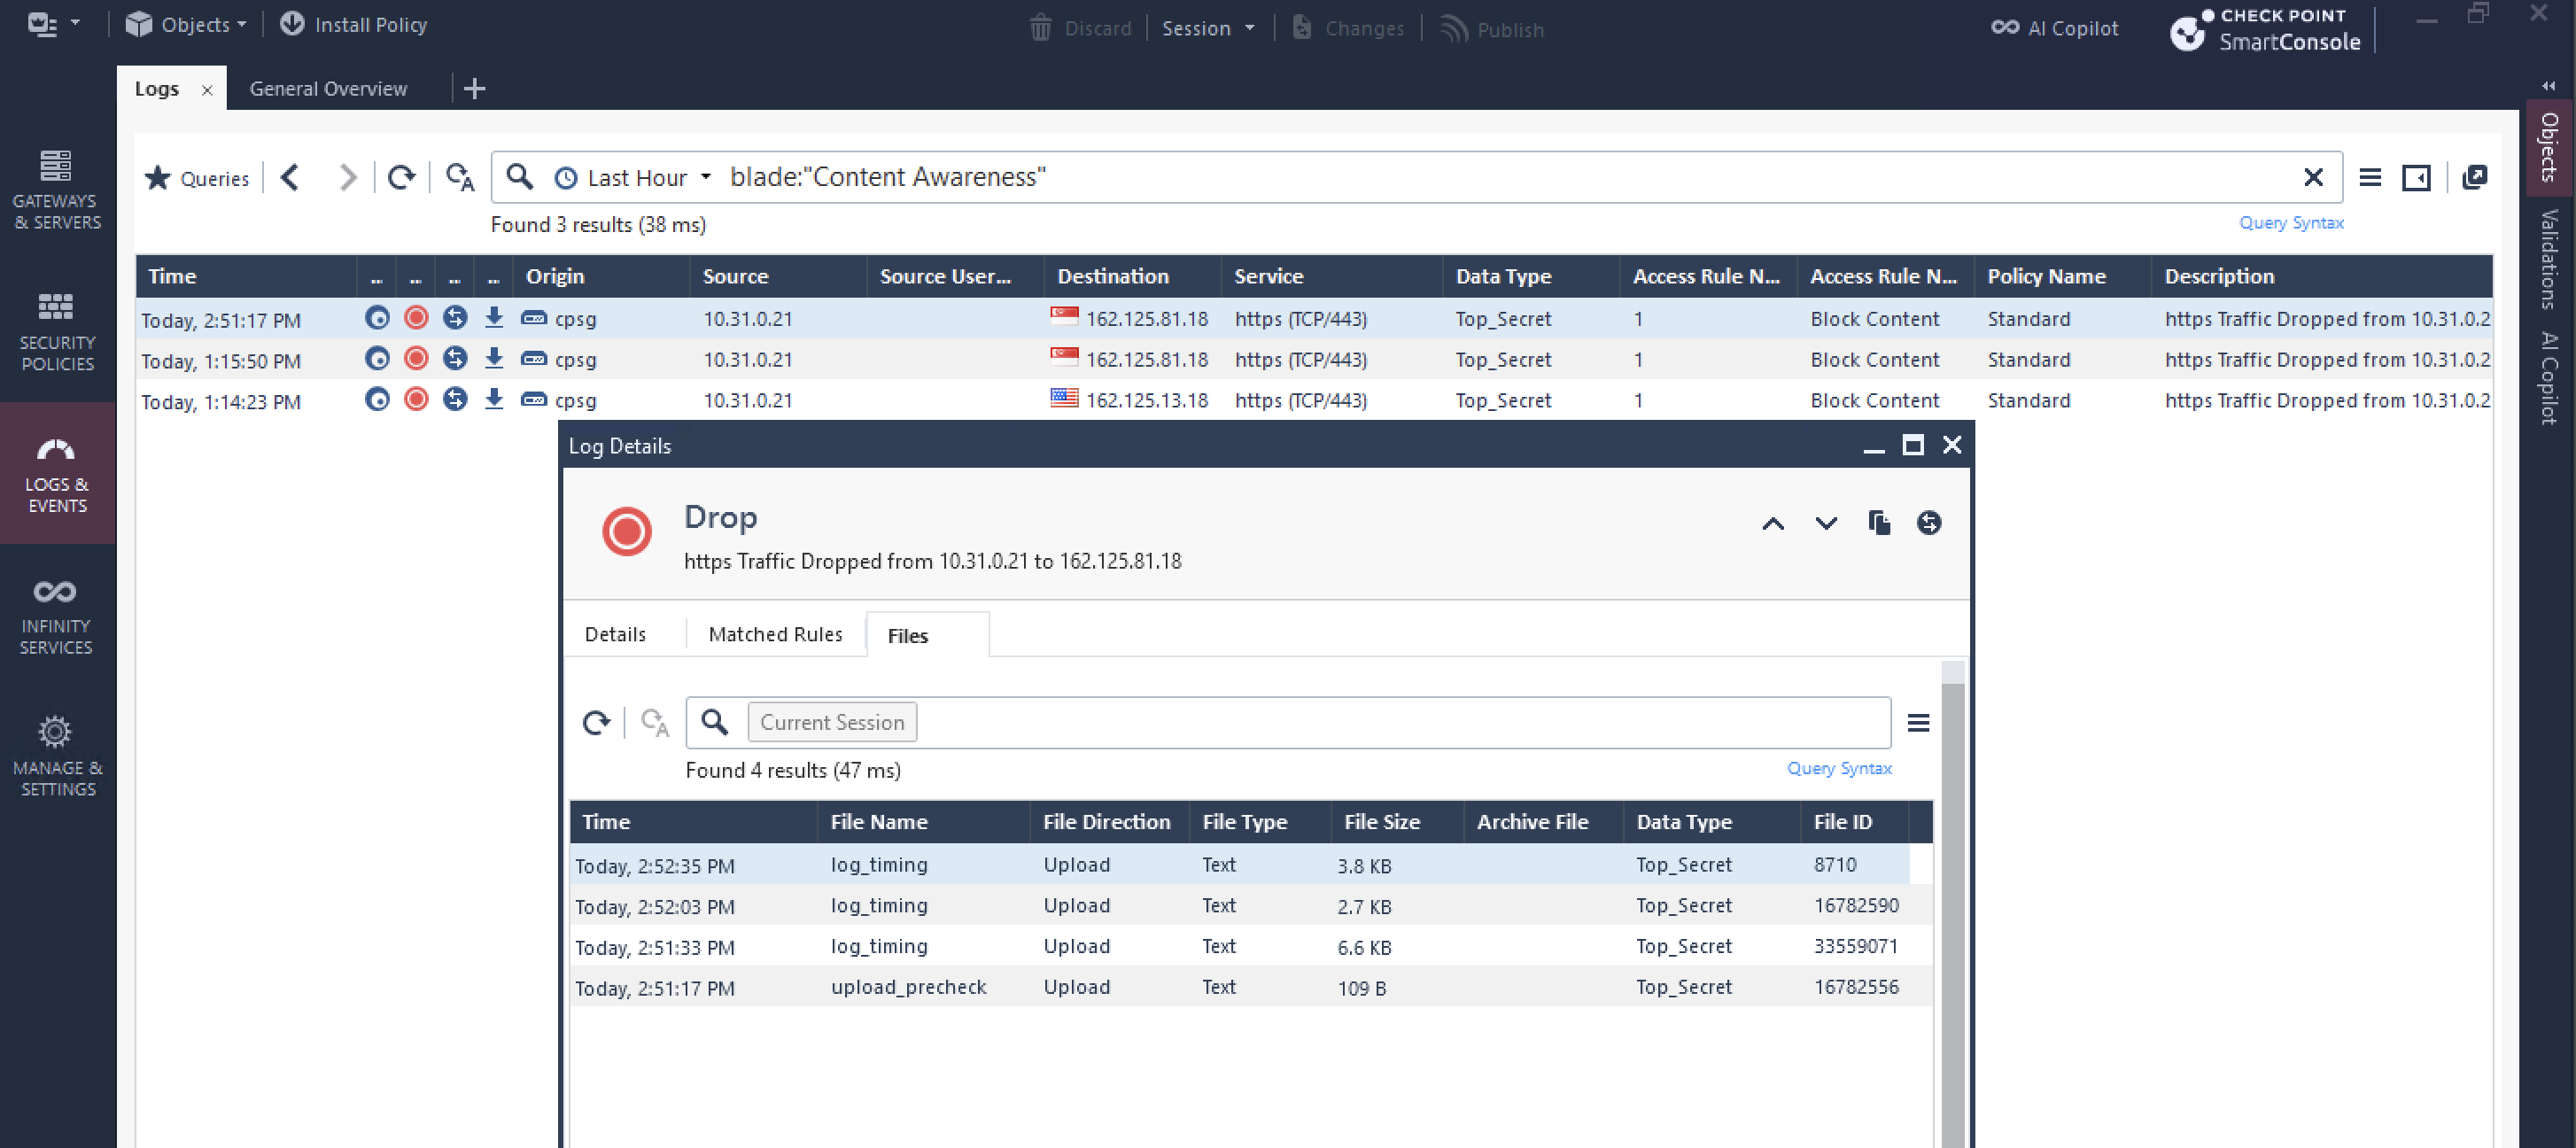
Task: Open new window icon beside search bar
Action: [2474, 178]
